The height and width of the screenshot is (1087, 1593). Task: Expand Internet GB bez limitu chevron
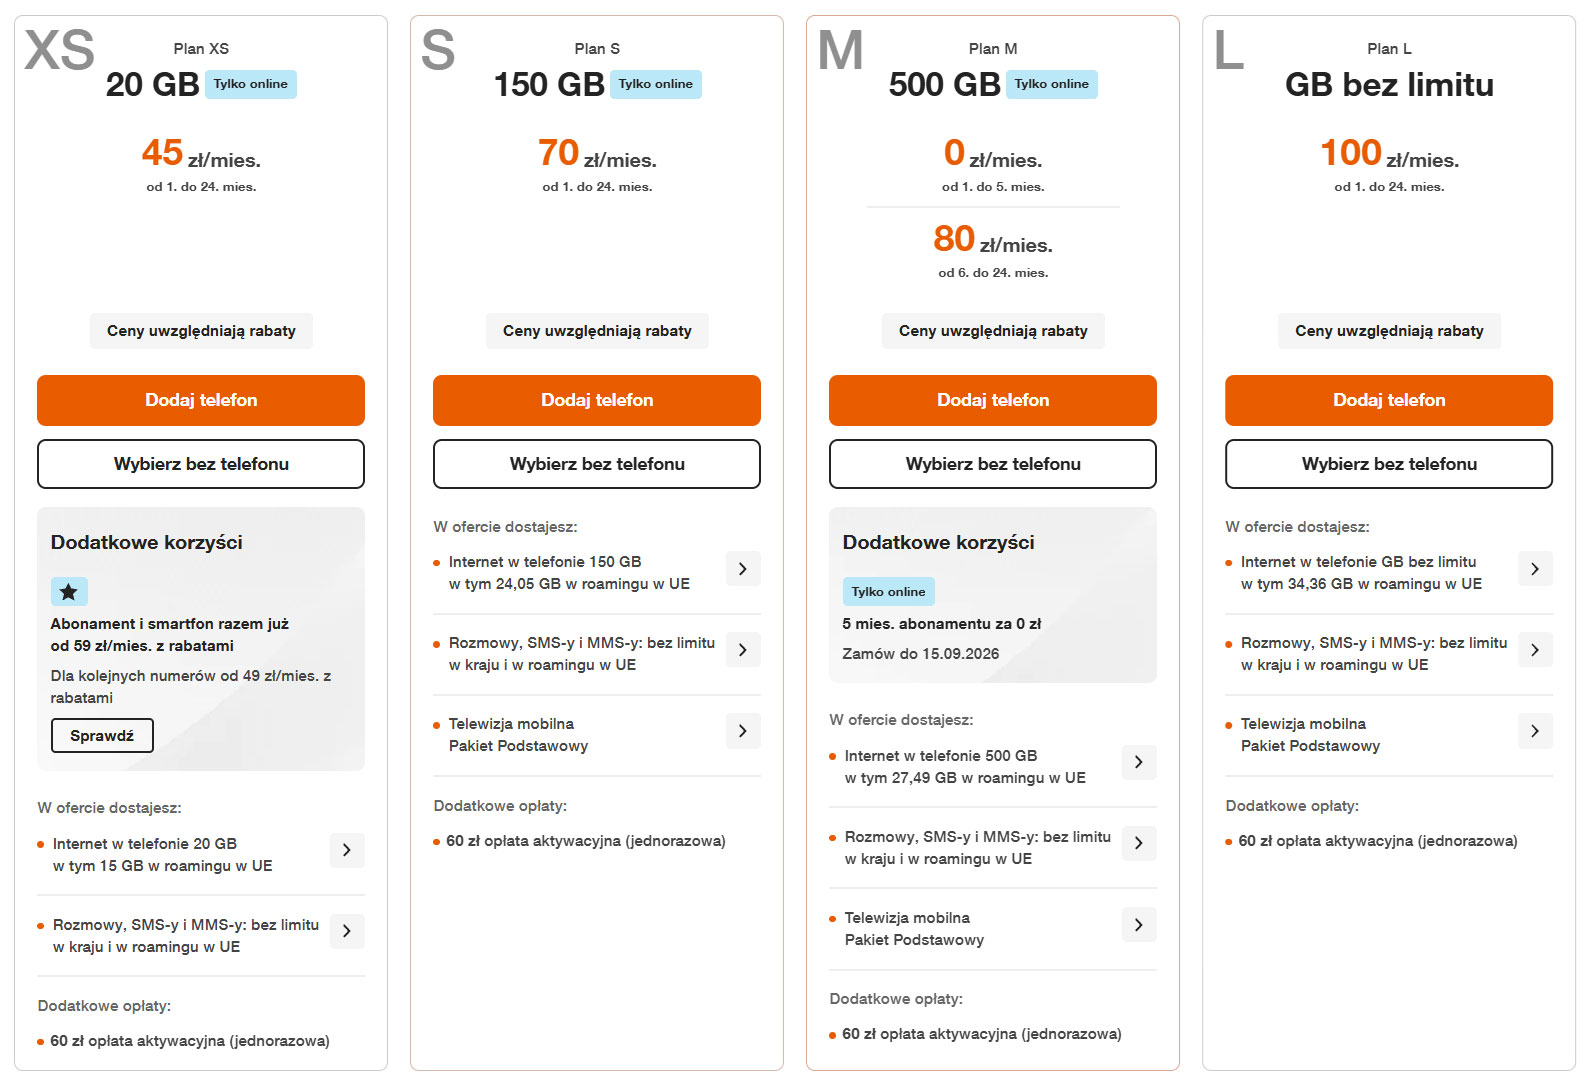[1535, 568]
